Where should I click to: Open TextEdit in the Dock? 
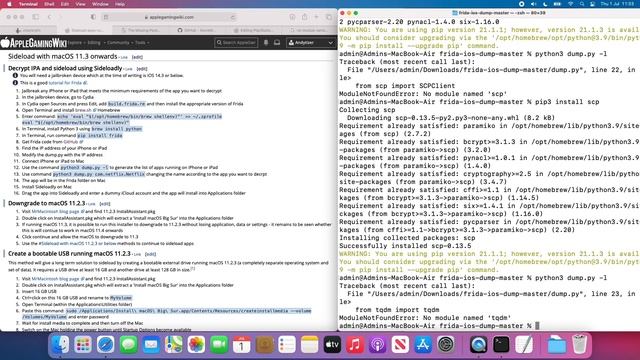[524, 344]
